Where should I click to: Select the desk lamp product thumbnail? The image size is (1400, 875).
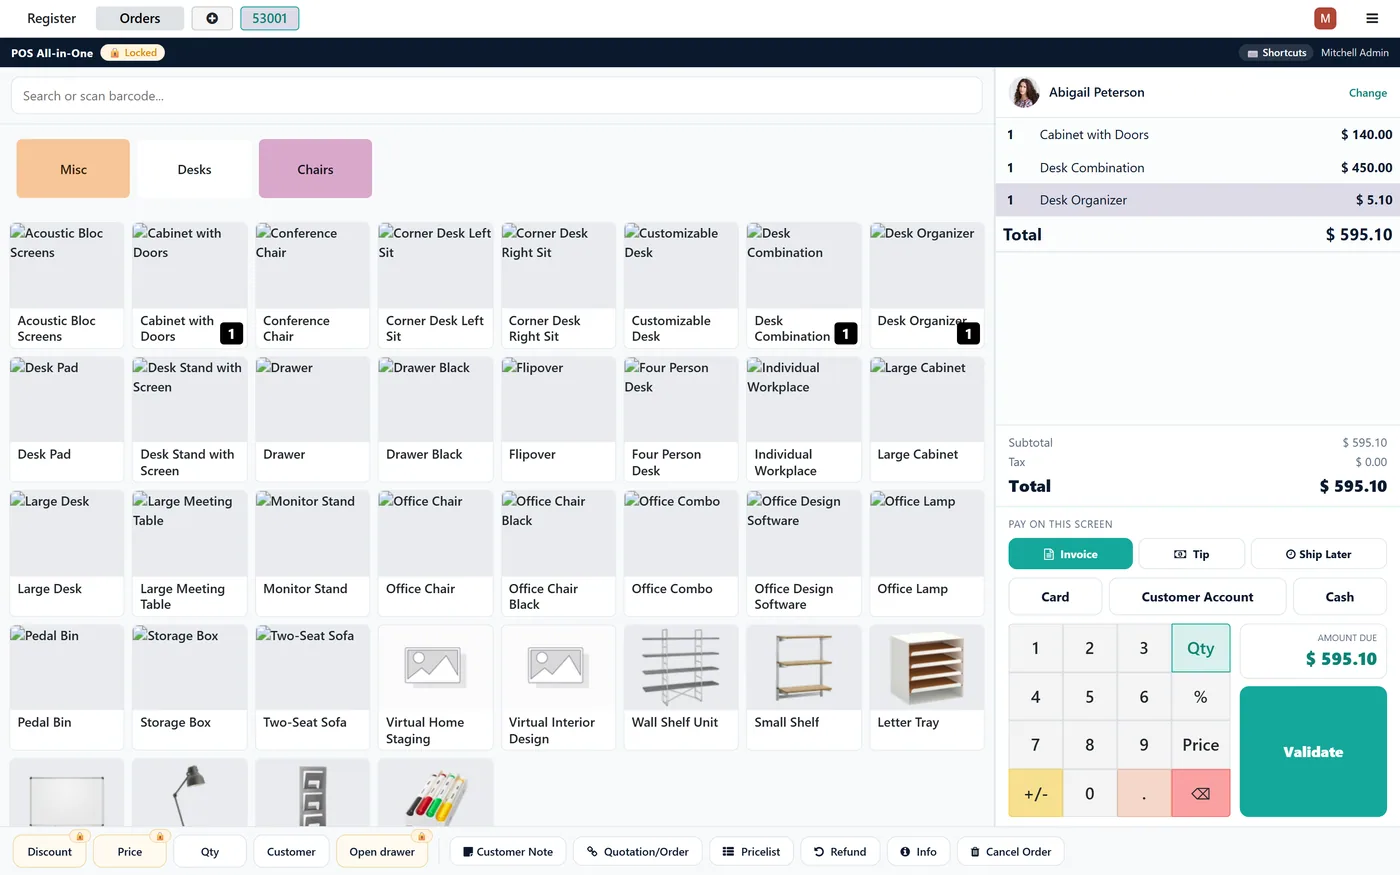pos(190,792)
